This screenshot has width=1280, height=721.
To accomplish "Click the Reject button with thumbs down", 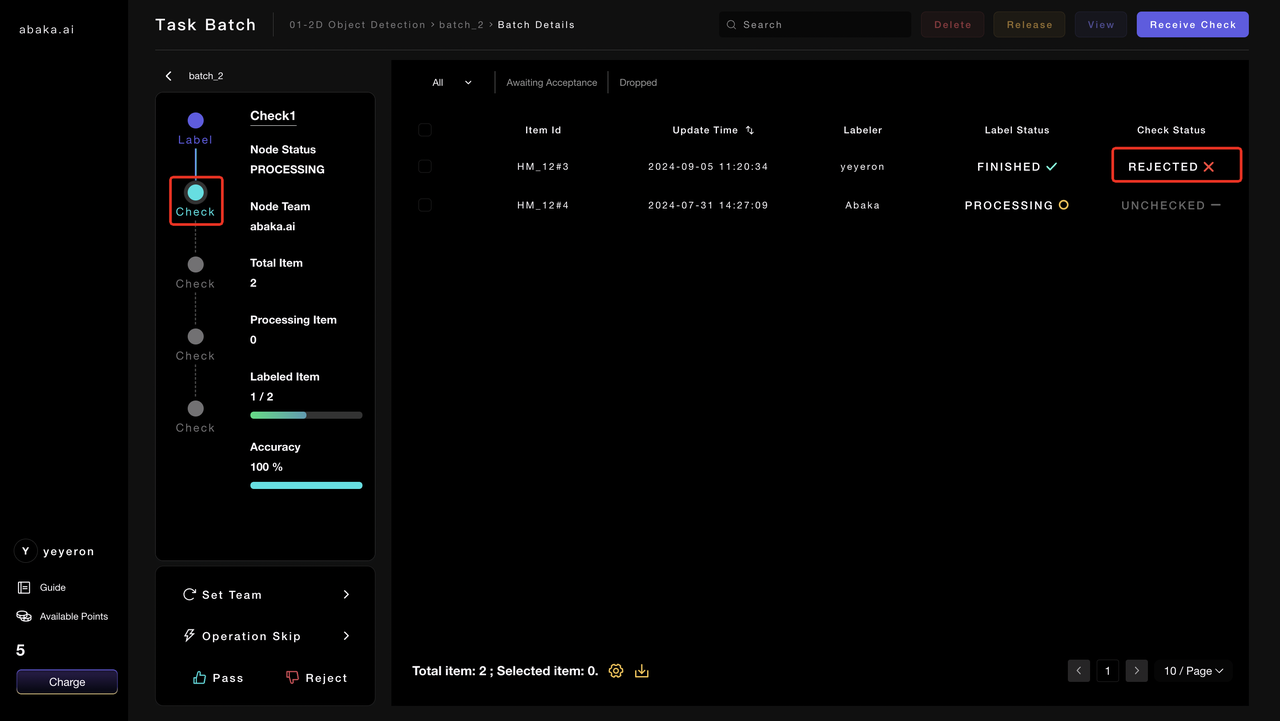I will 316,678.
